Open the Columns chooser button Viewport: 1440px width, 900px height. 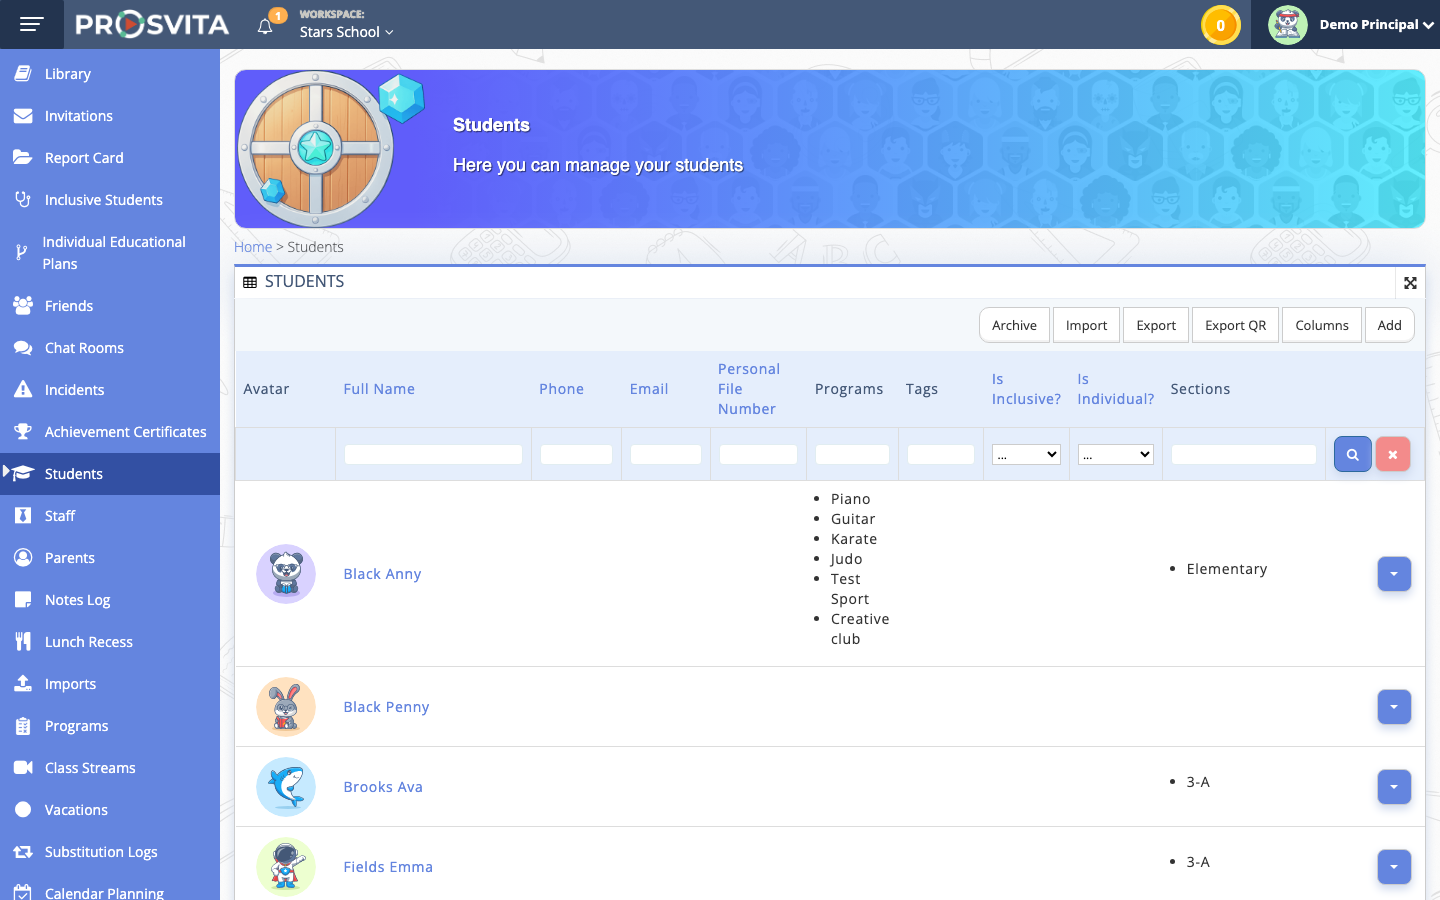tap(1322, 325)
